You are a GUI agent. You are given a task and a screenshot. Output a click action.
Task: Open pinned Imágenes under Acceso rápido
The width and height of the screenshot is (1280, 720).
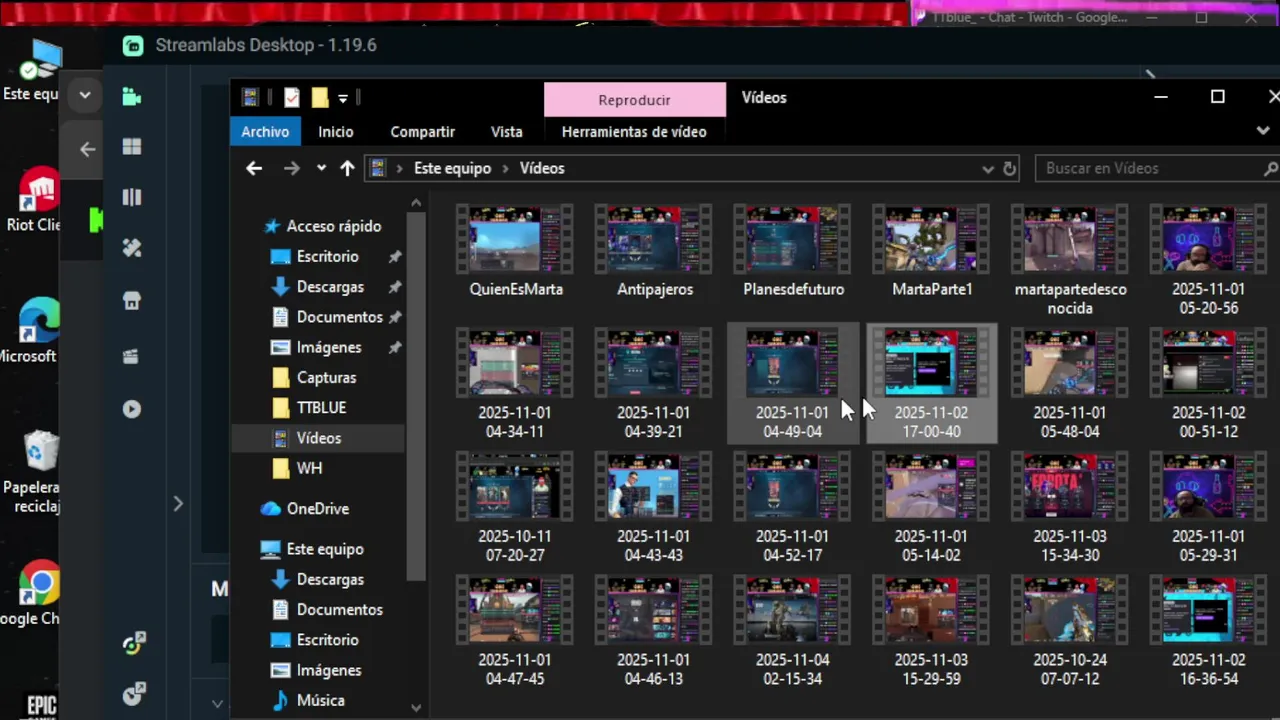[x=329, y=347]
